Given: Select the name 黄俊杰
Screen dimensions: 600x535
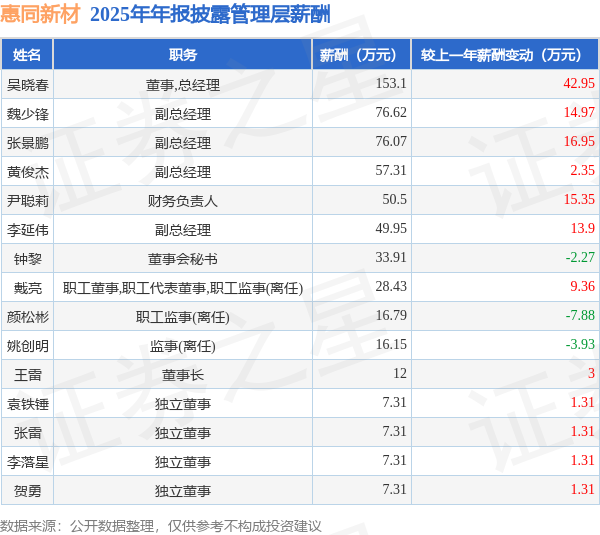Looking at the screenshot, I should pos(28,172).
